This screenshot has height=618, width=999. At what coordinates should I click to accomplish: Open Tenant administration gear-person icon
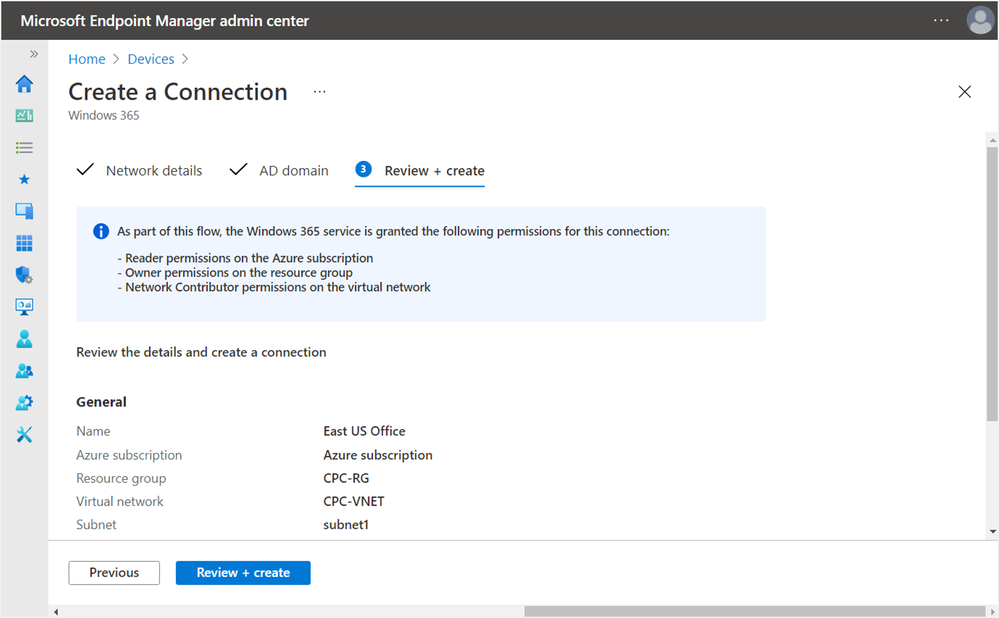24,403
